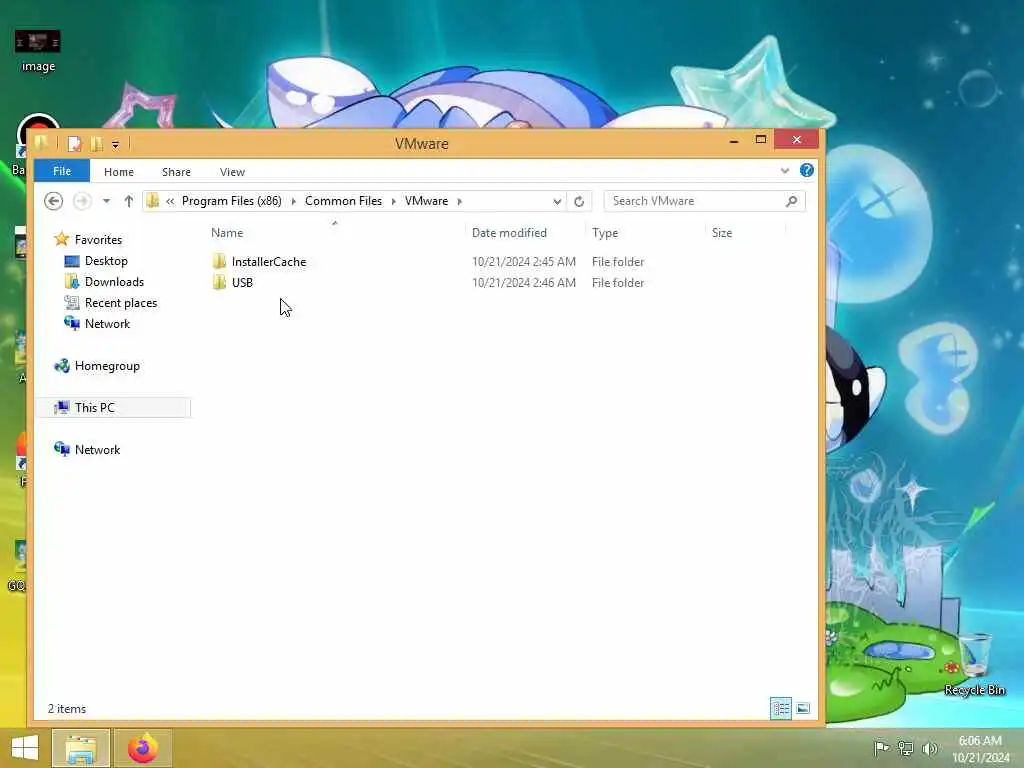
Task: Select bottom Network in navigation pane
Action: click(97, 450)
